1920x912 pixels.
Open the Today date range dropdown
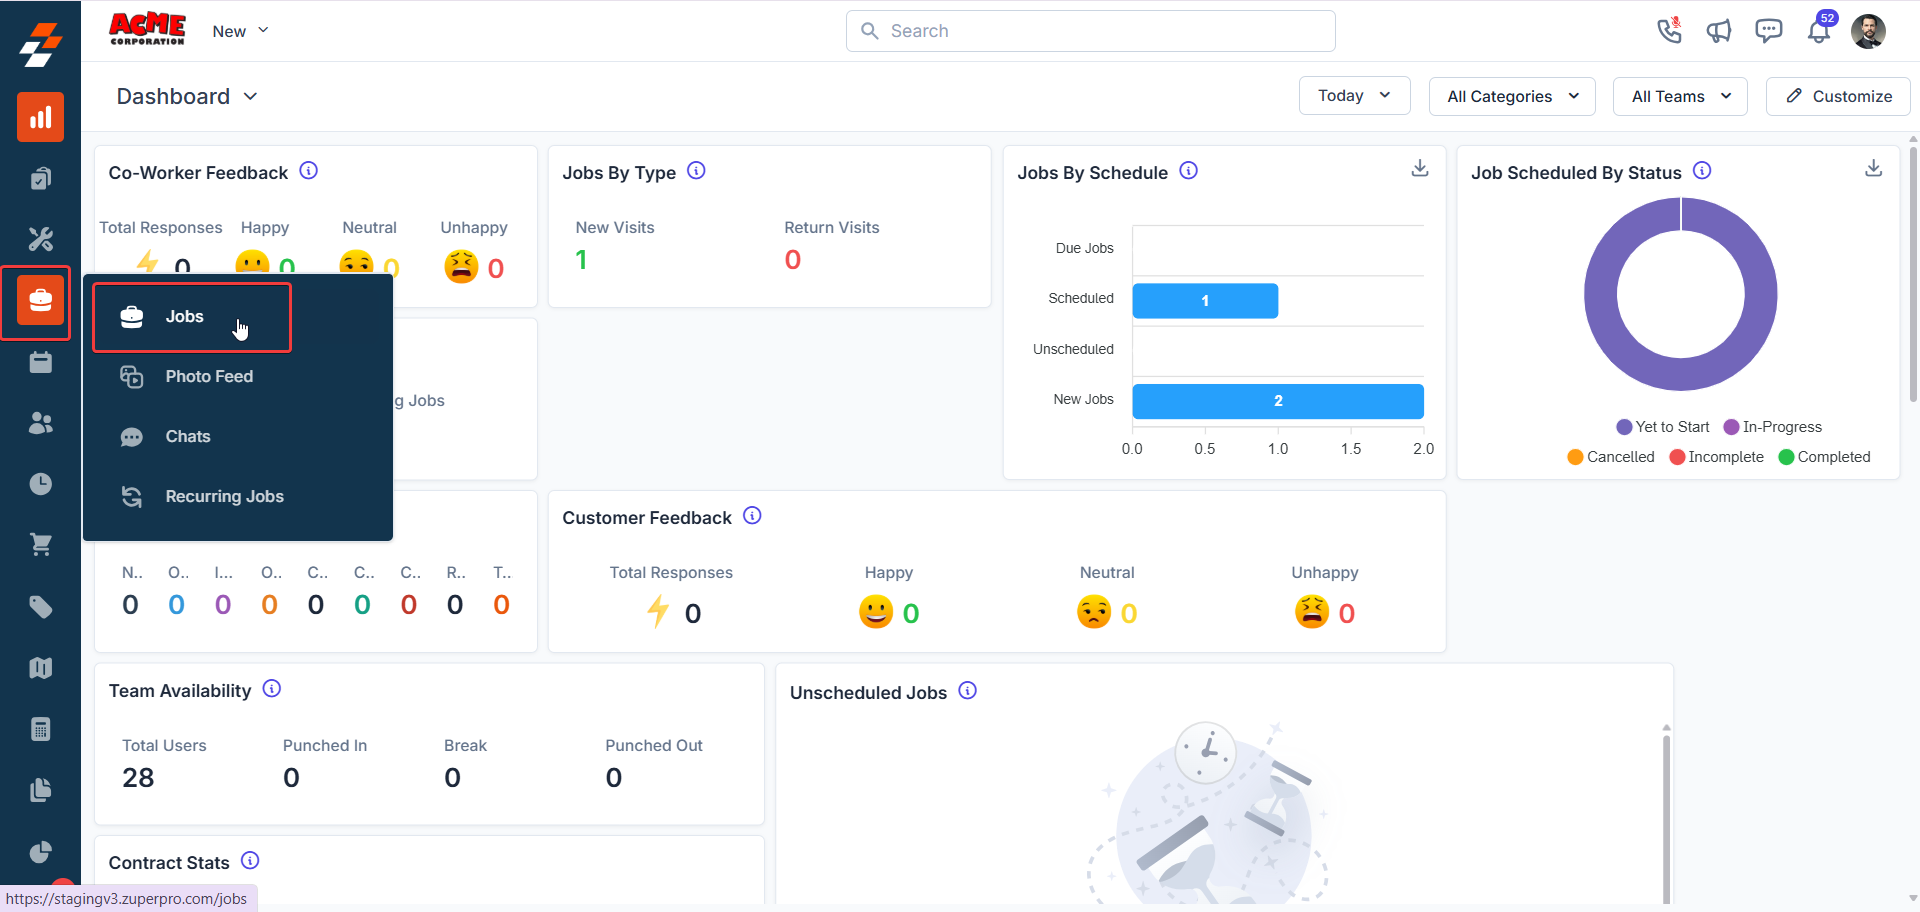point(1354,95)
